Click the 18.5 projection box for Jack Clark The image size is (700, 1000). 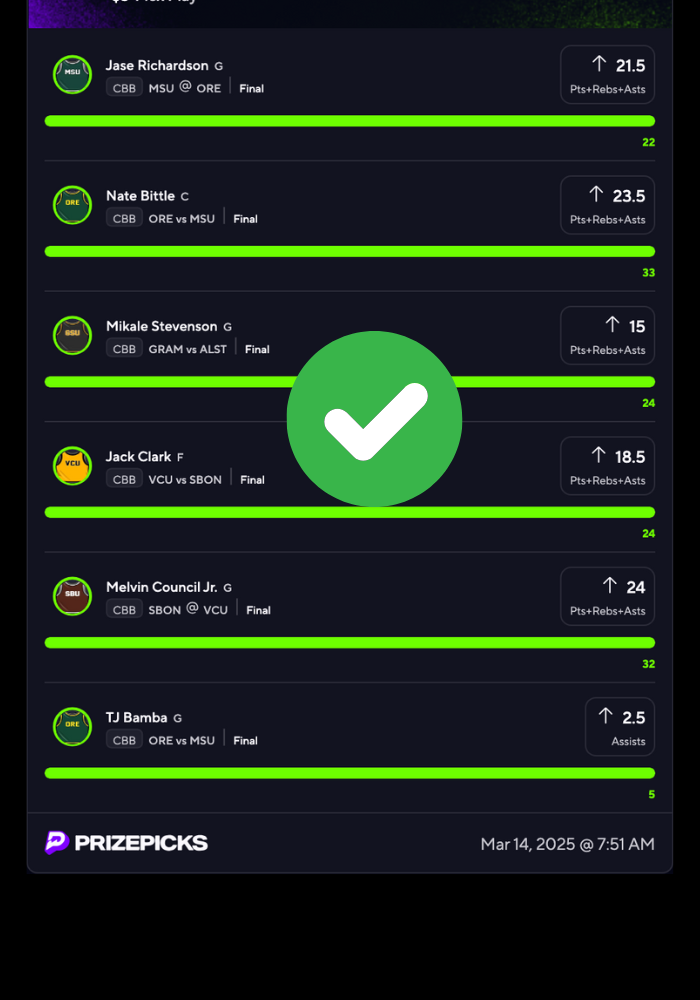click(607, 466)
